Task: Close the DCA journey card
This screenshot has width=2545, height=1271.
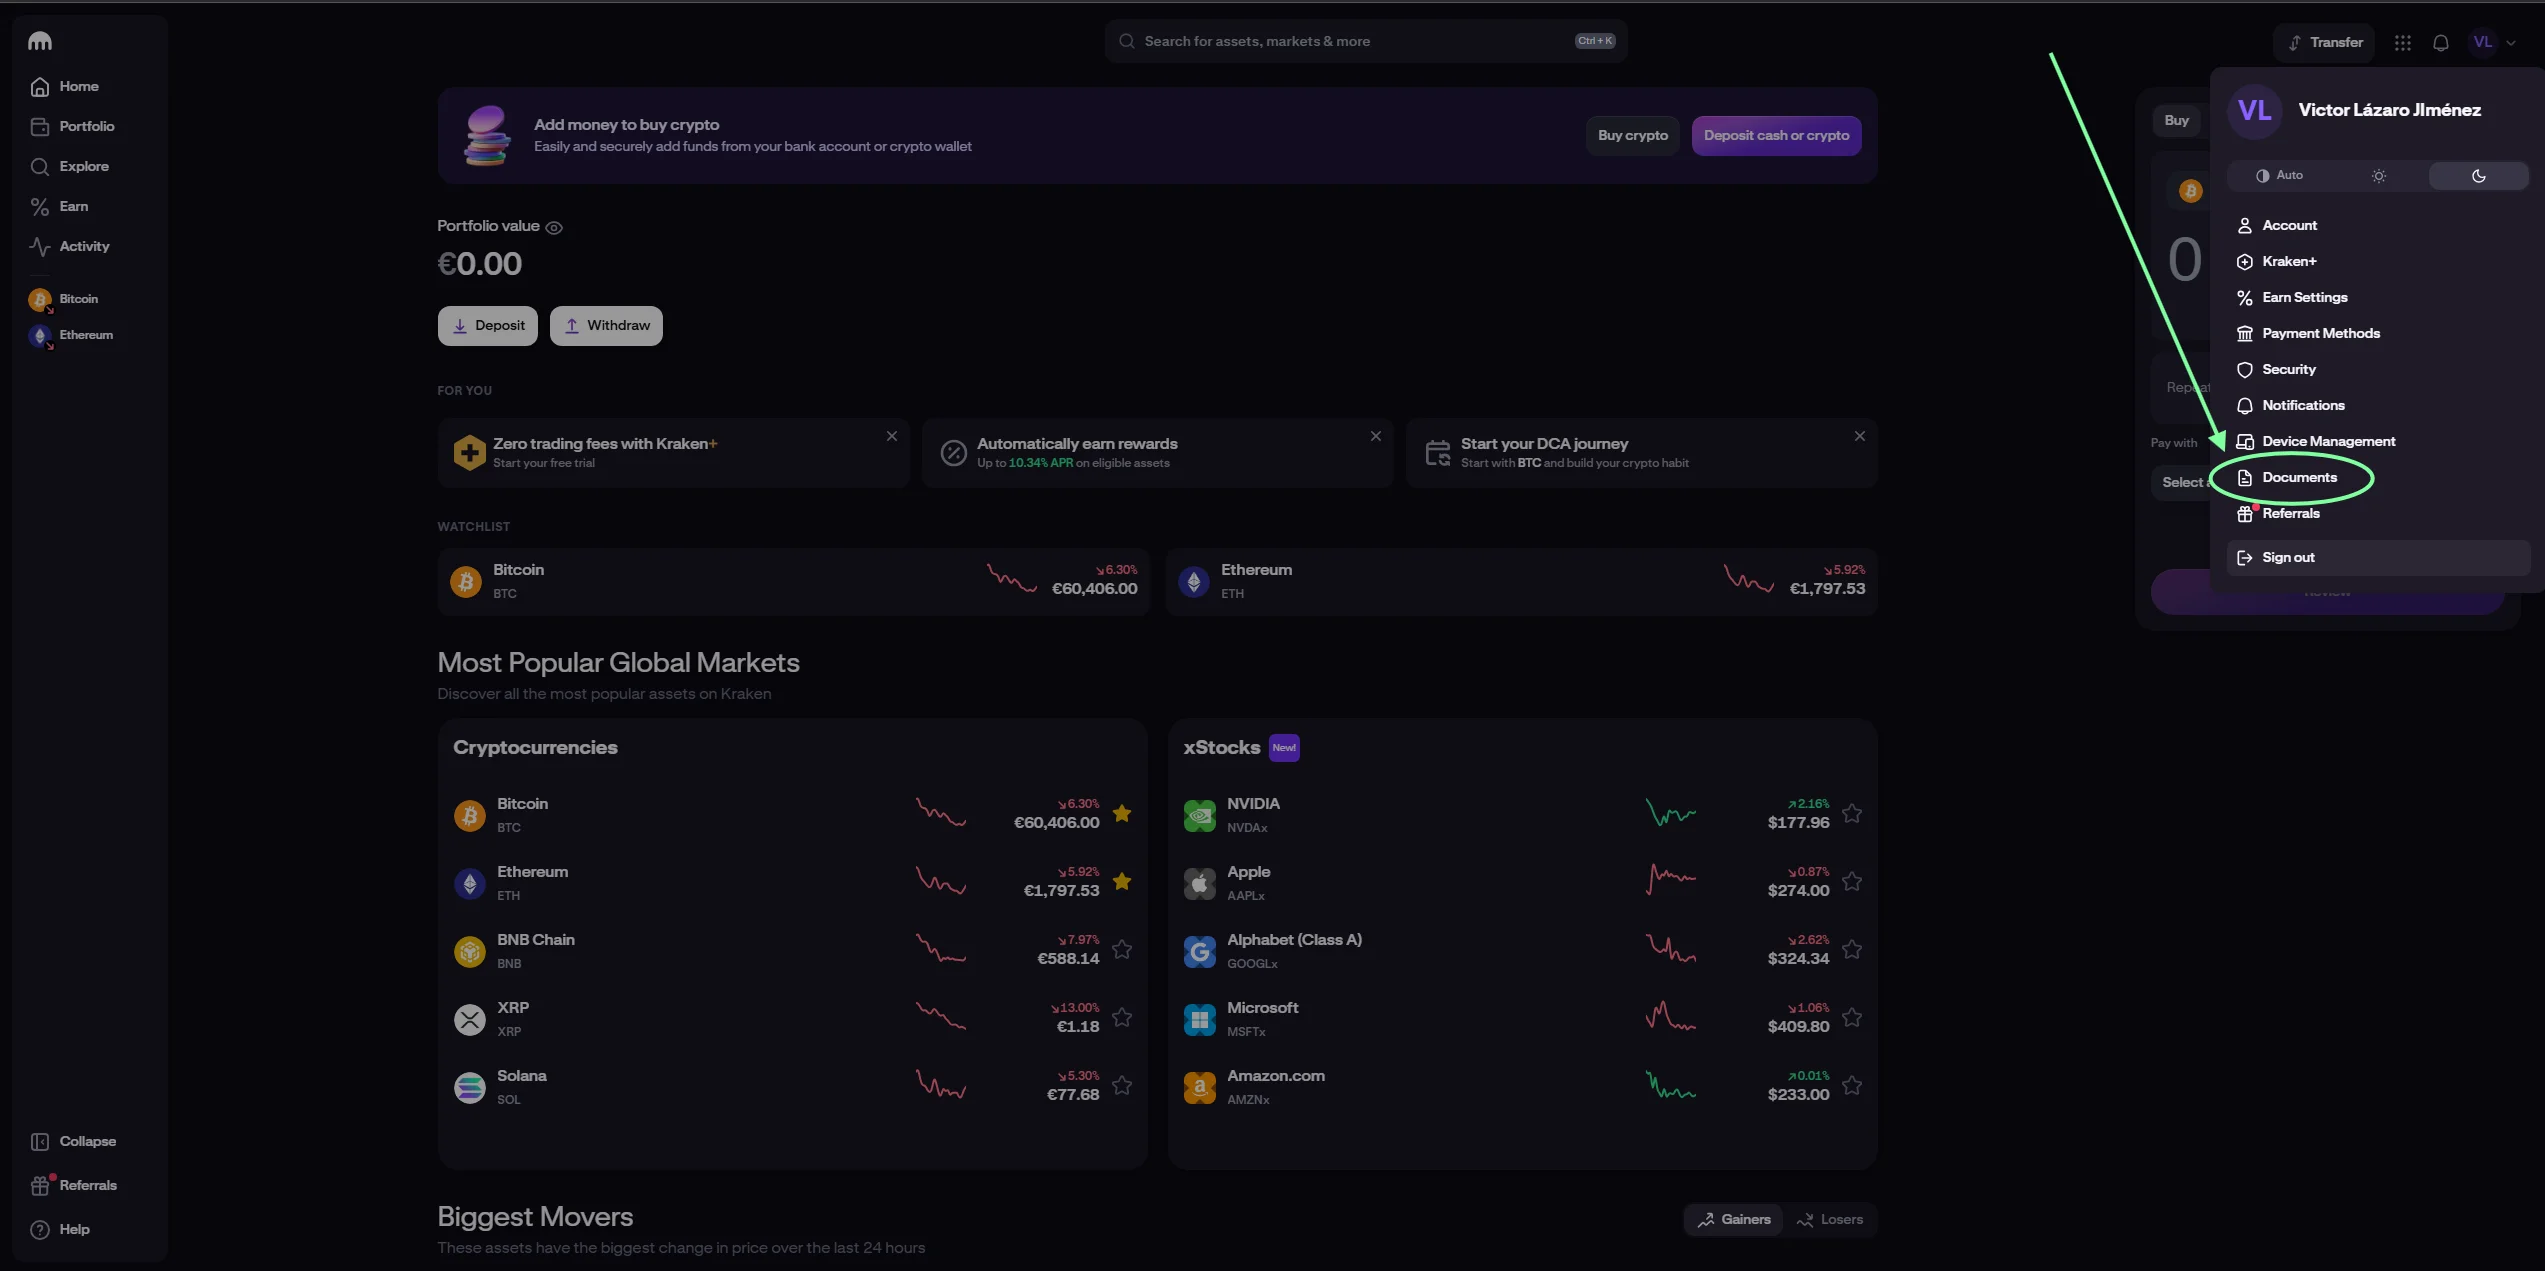Action: point(1860,436)
